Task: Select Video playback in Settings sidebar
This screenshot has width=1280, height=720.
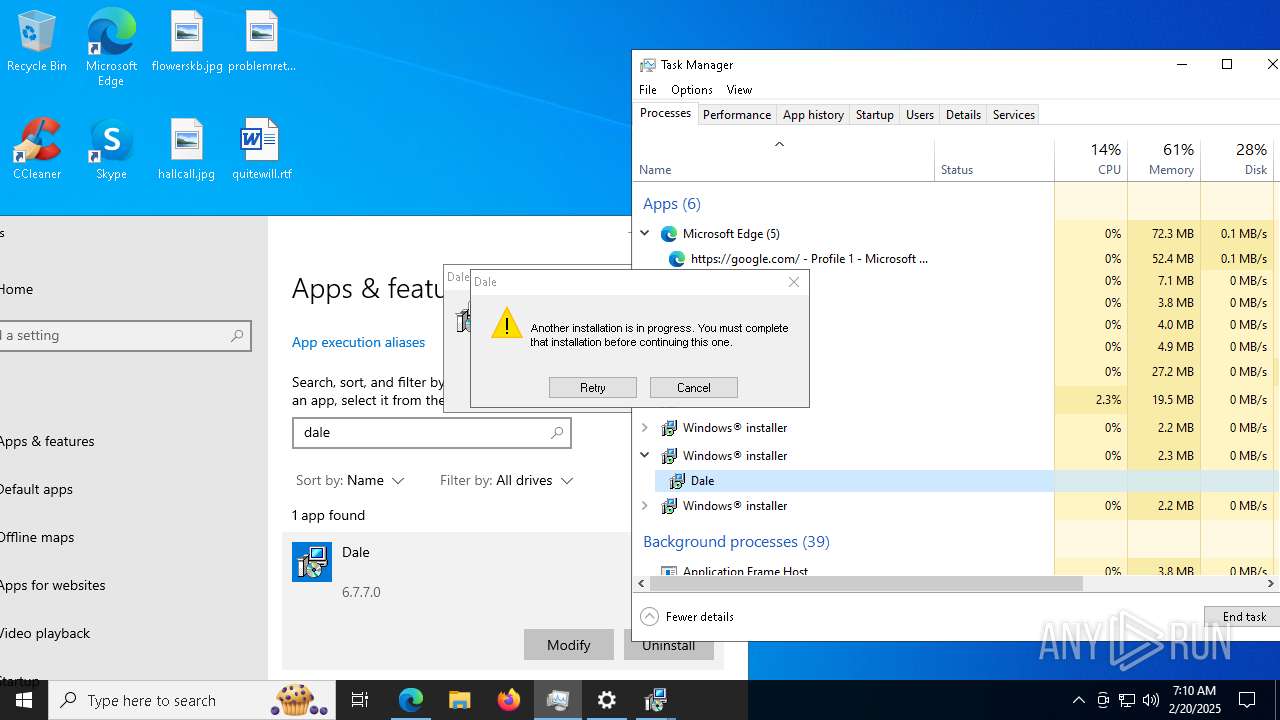Action: pyautogui.click(x=45, y=633)
